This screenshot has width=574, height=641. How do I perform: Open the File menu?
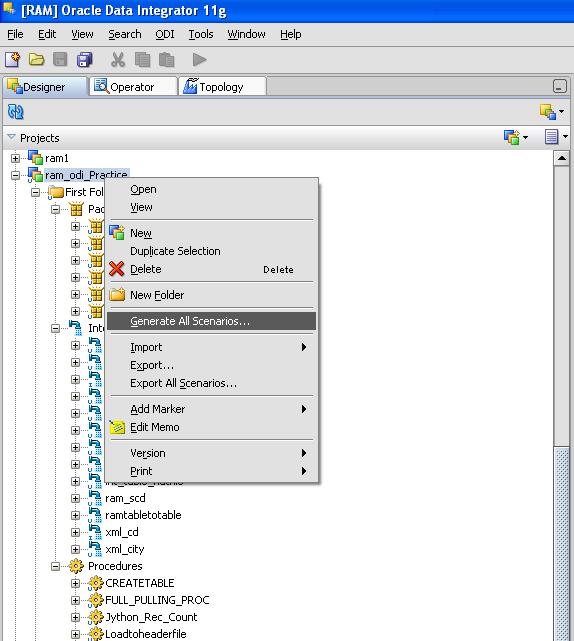click(16, 34)
